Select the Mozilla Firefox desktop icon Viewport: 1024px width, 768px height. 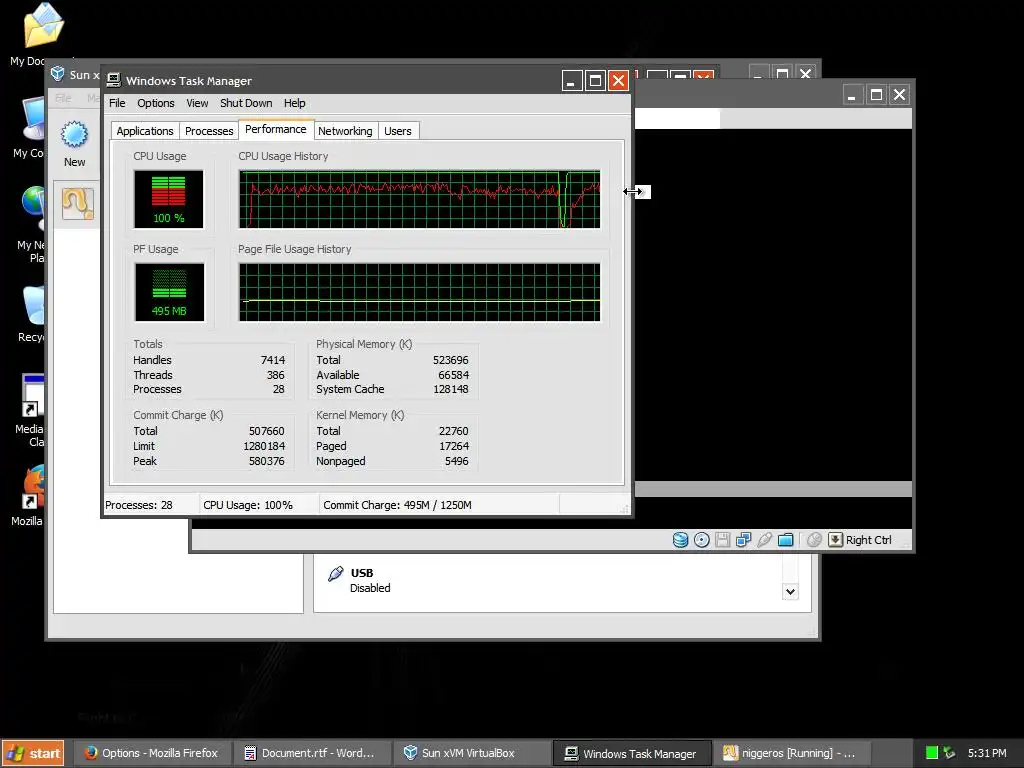click(33, 487)
